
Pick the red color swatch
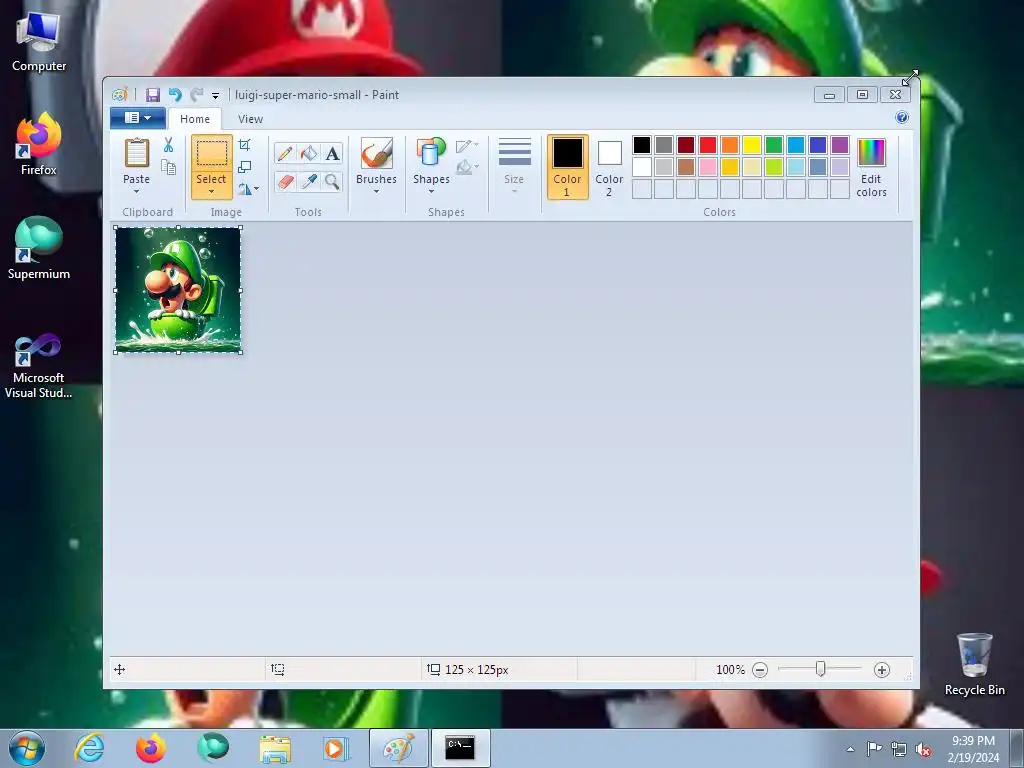coord(708,145)
